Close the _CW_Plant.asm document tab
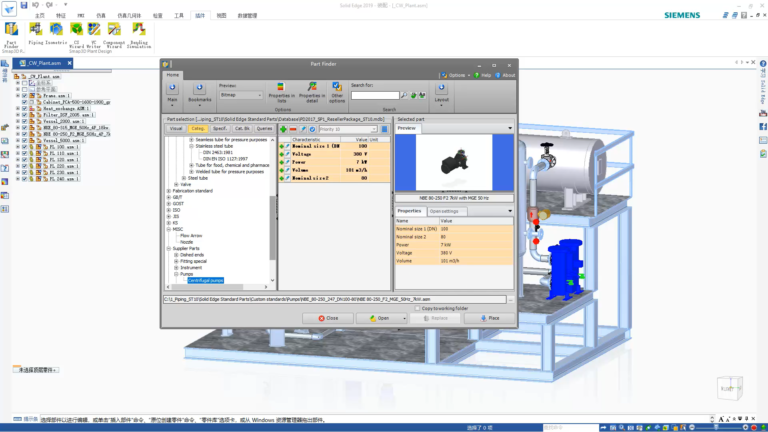The image size is (768, 432). (x=70, y=63)
